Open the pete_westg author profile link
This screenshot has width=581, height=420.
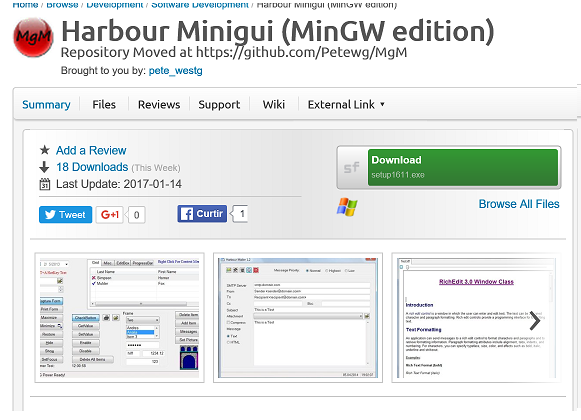click(x=176, y=70)
